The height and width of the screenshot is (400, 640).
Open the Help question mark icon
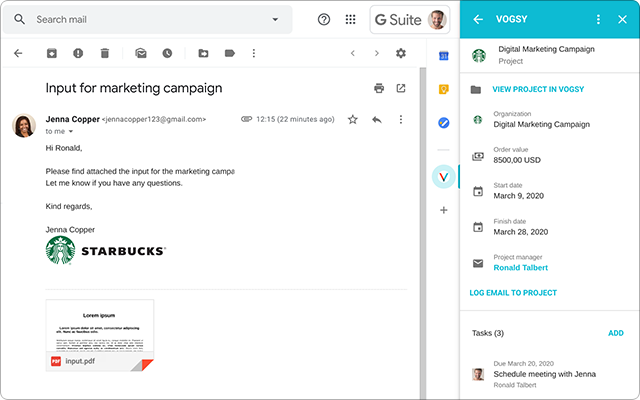pyautogui.click(x=324, y=19)
